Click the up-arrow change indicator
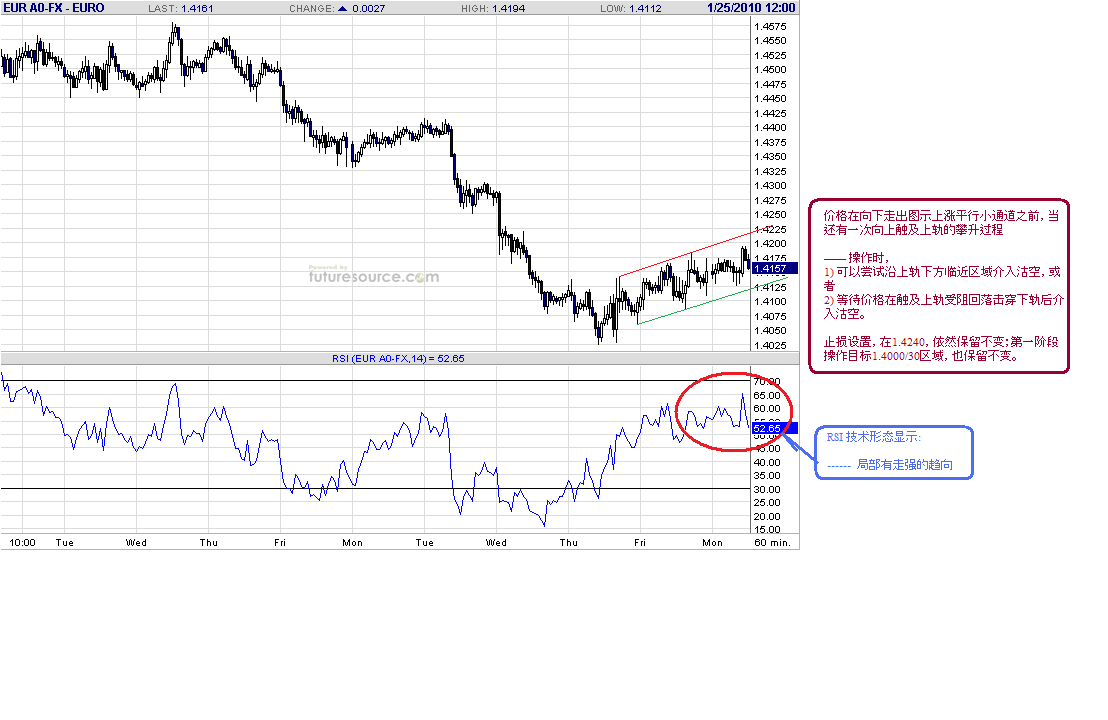The width and height of the screenshot is (1108, 720). point(343,8)
